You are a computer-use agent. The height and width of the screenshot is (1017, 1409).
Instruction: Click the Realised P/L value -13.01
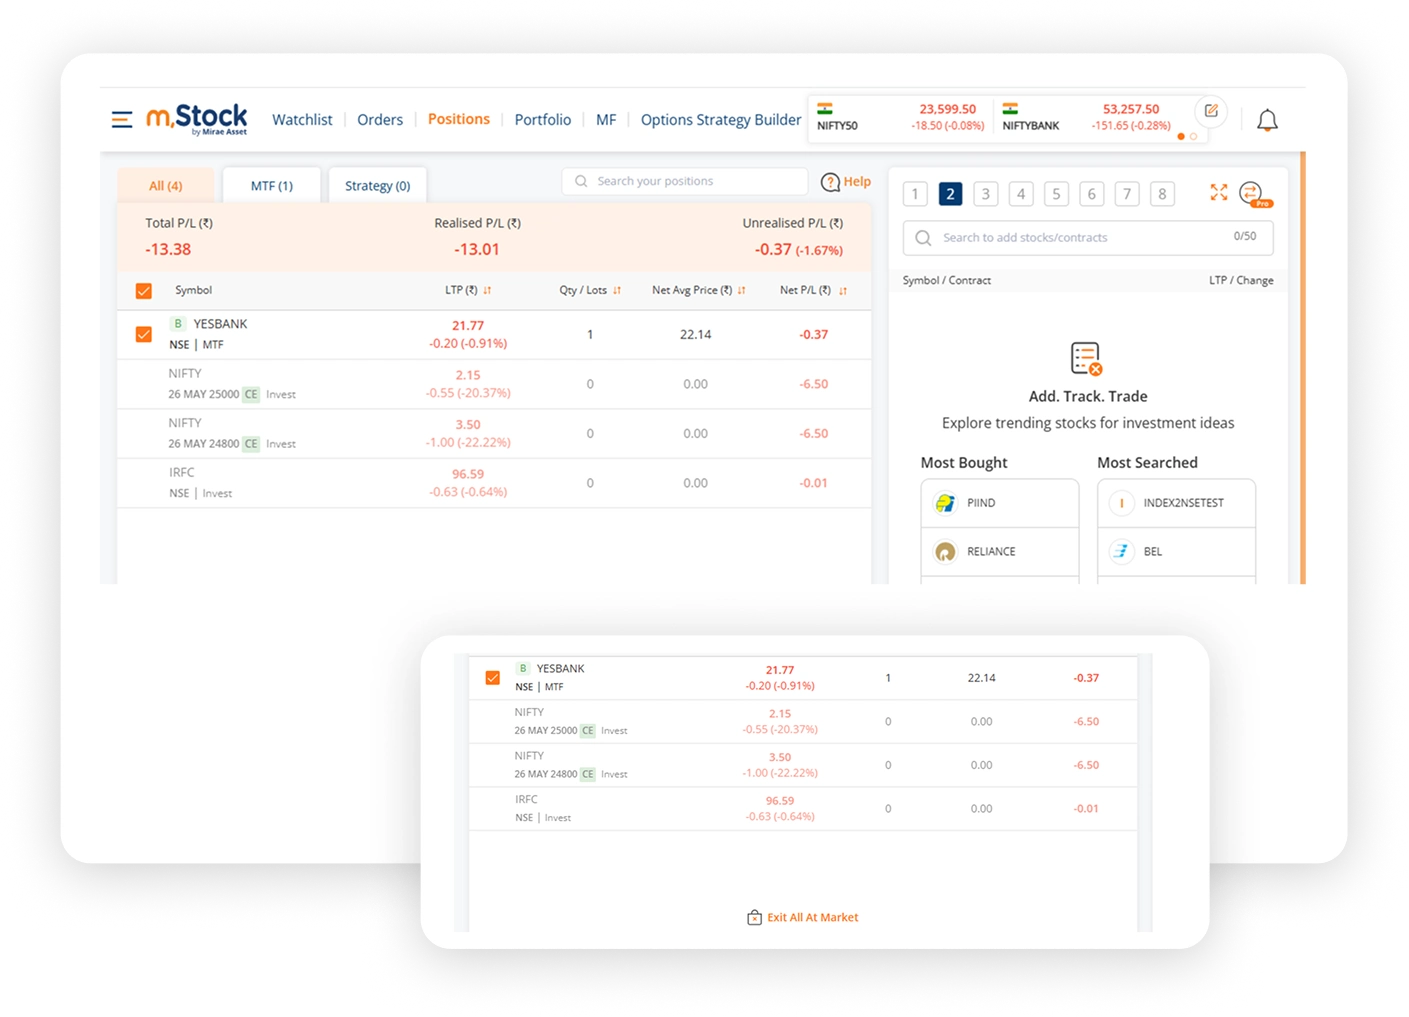click(477, 250)
